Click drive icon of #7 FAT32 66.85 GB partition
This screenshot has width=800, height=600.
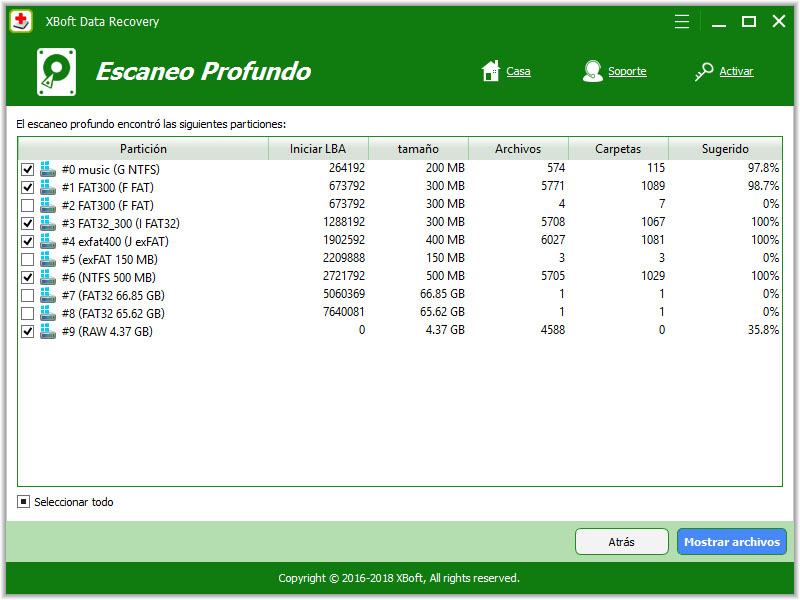click(47, 295)
